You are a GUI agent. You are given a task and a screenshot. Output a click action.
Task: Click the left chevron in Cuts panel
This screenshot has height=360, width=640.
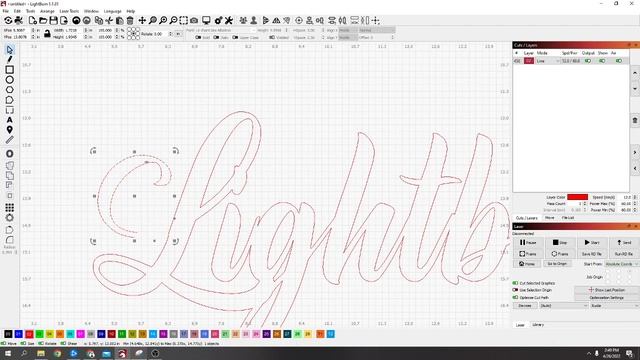click(x=635, y=168)
